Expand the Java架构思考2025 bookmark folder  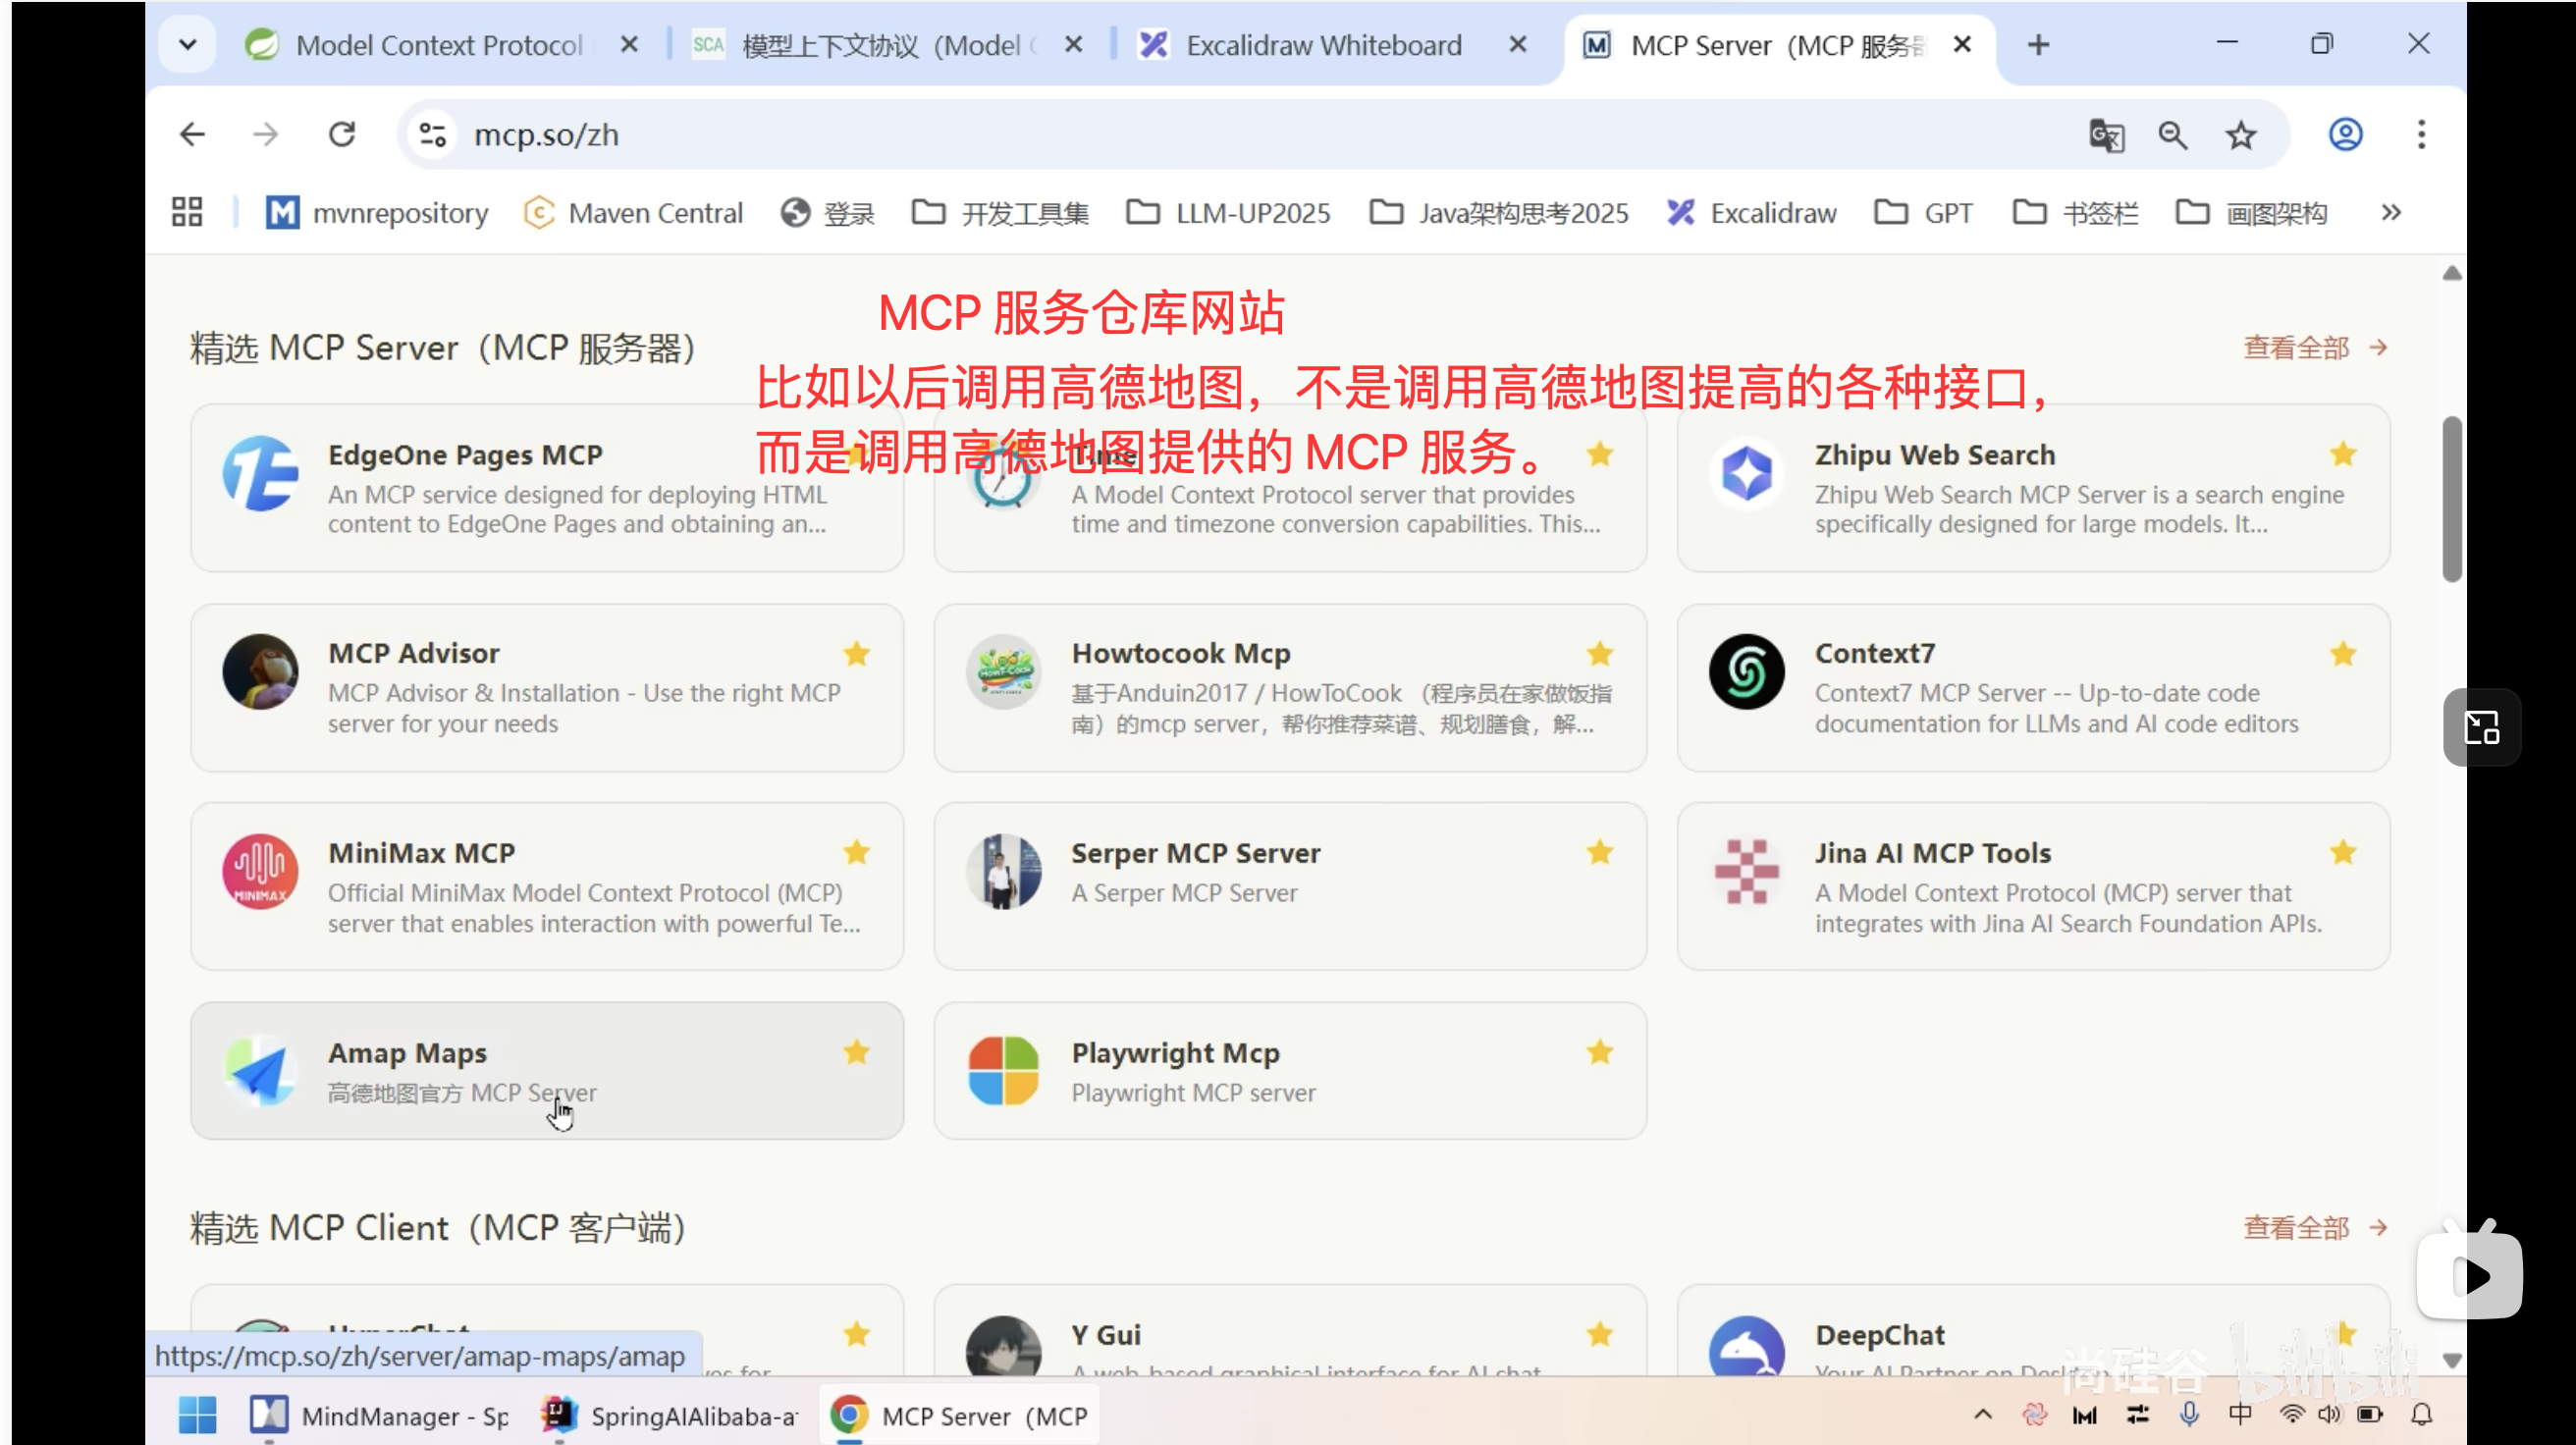pos(1498,213)
